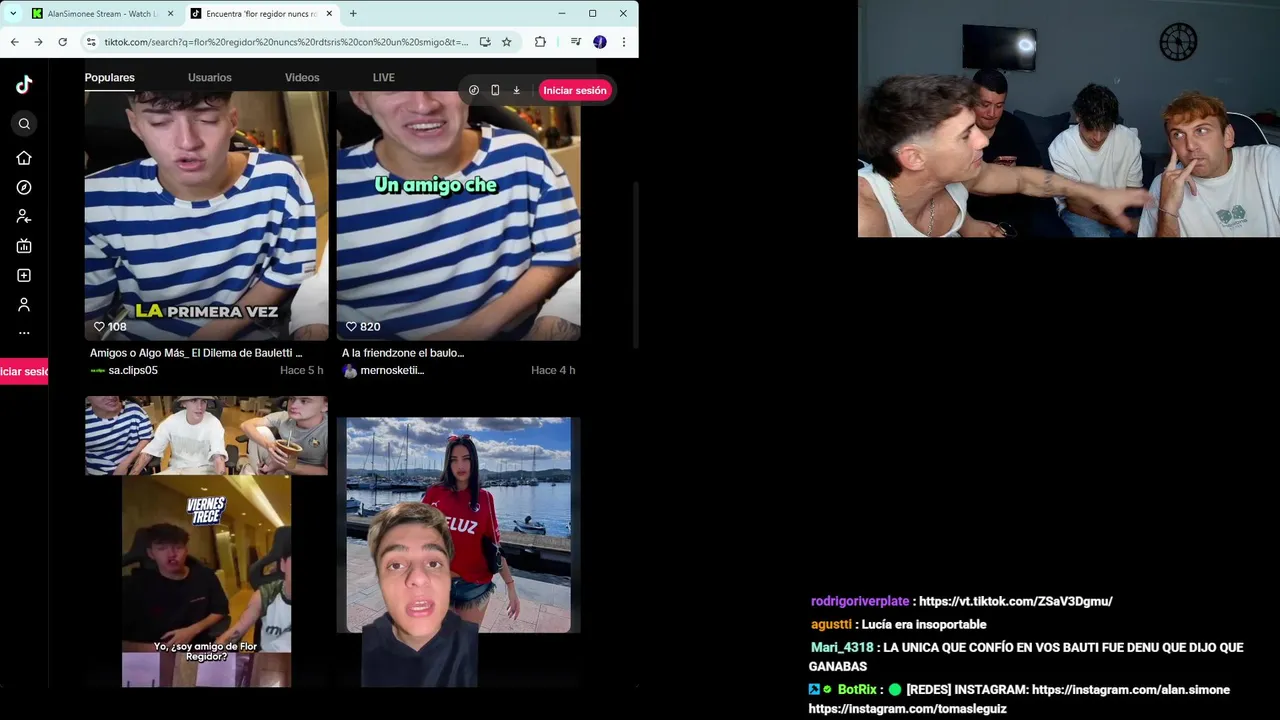
Task: Click the title Amigos o Algo Más
Action: [196, 353]
